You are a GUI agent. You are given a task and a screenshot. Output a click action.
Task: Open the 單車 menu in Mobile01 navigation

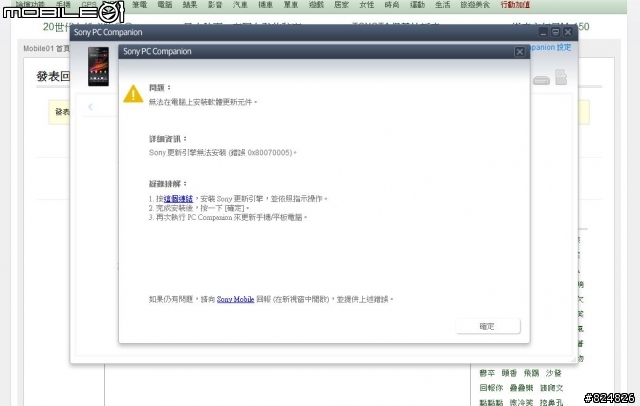pyautogui.click(x=291, y=5)
